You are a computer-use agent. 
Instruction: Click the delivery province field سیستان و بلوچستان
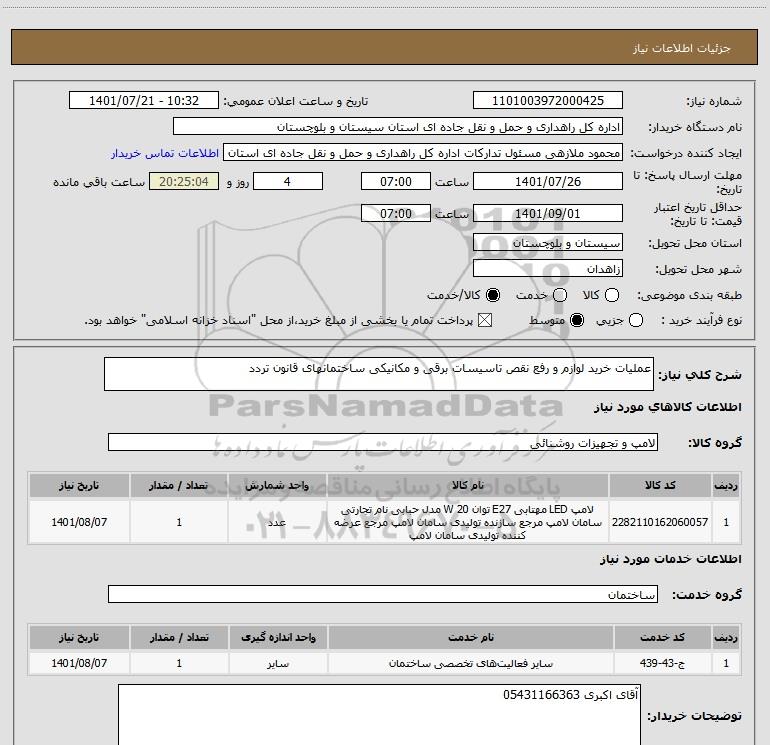548,243
